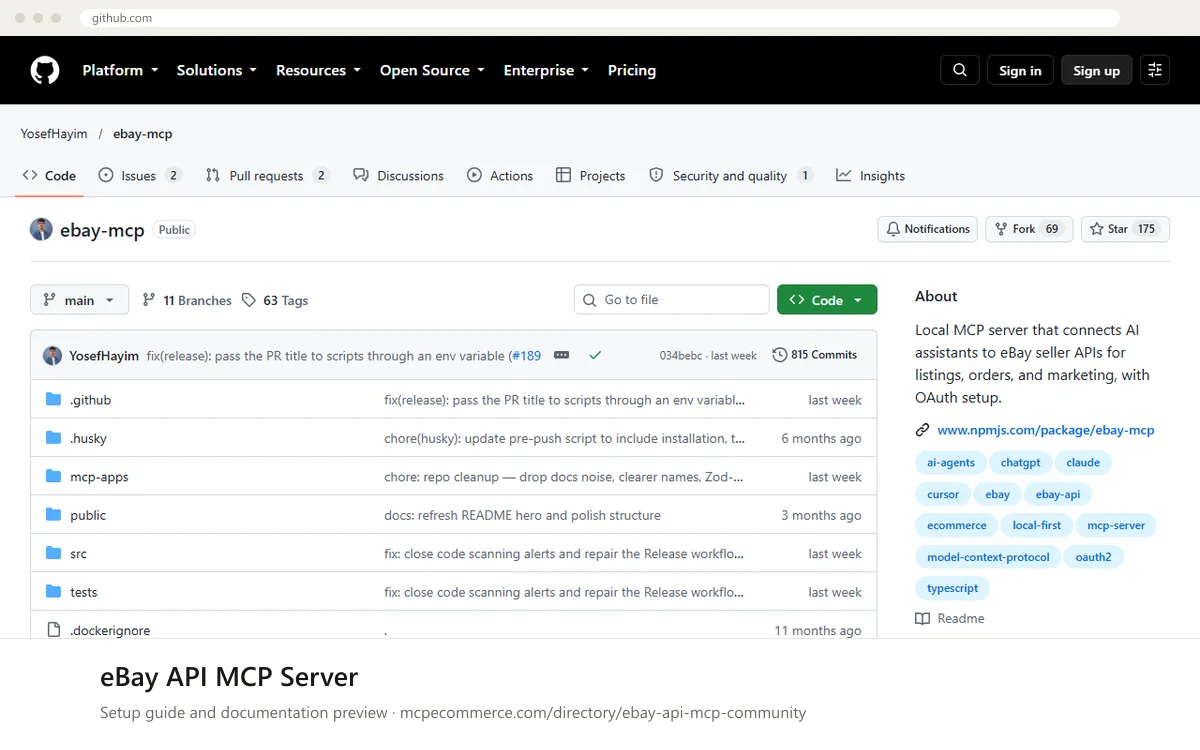Click the GitHub logo icon
Viewport: 1200px width, 750px height.
coord(45,70)
